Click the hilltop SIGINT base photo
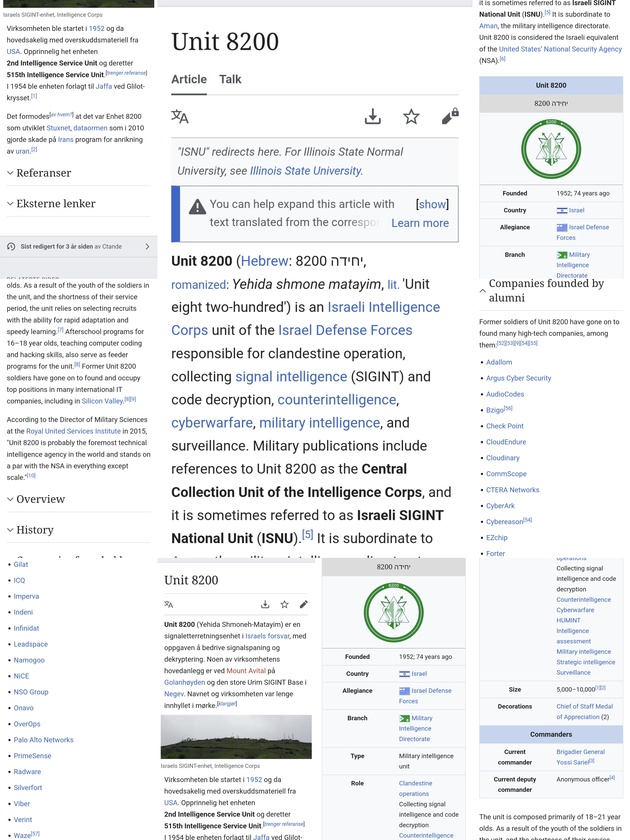Viewport: 630px width, 840px height. point(236,736)
